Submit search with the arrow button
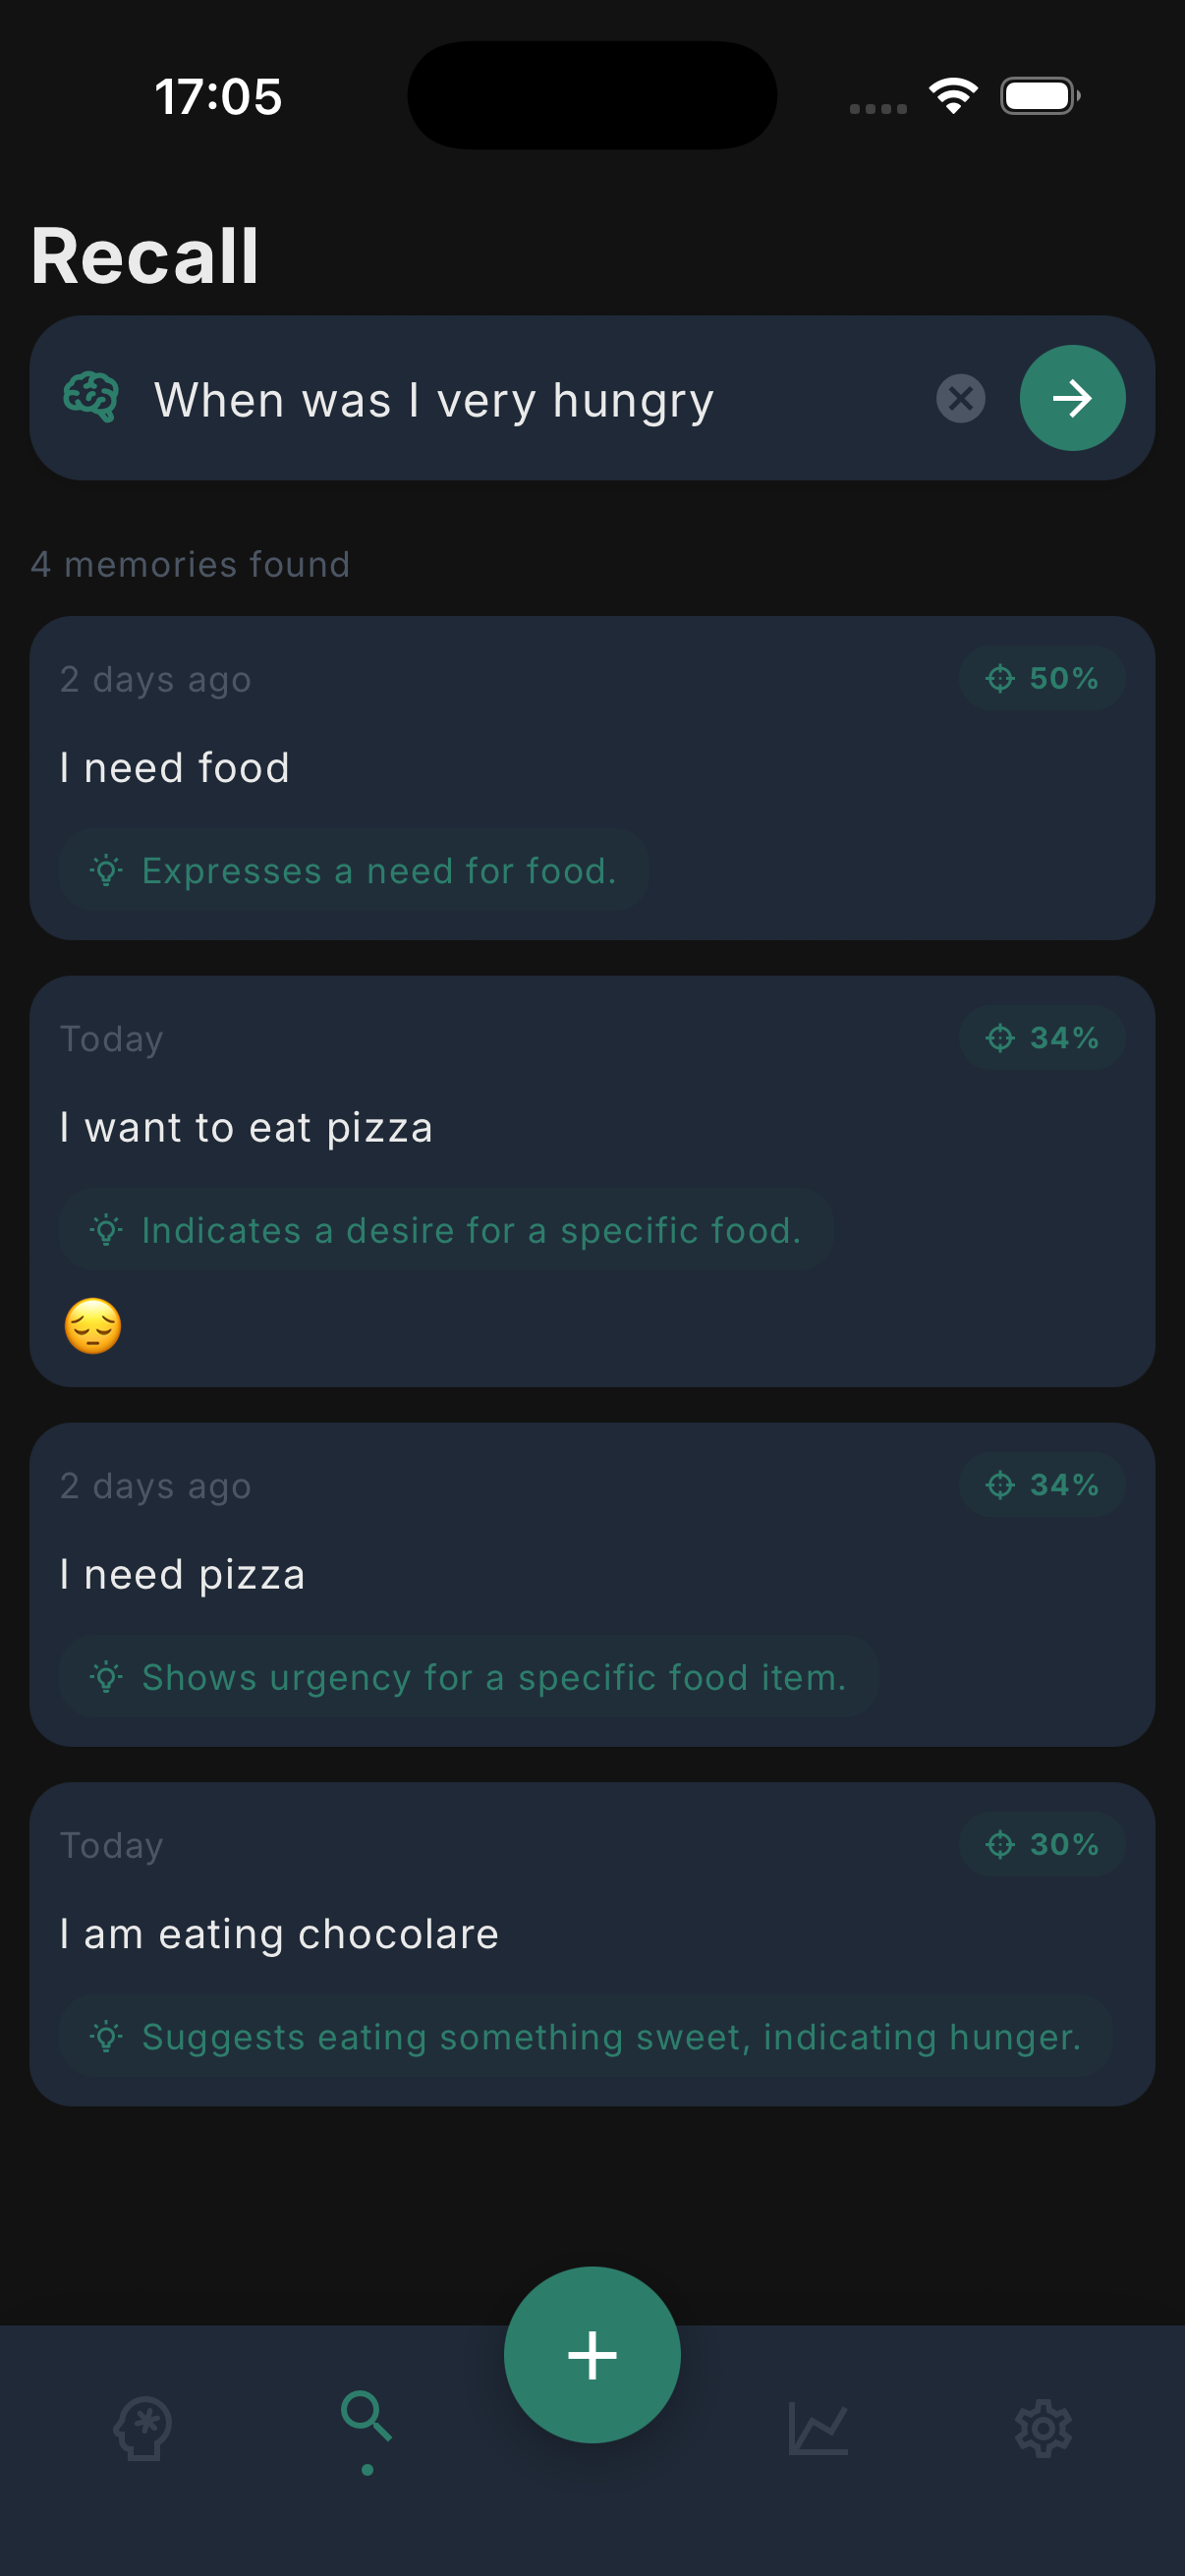This screenshot has height=2576, width=1185. (1072, 398)
